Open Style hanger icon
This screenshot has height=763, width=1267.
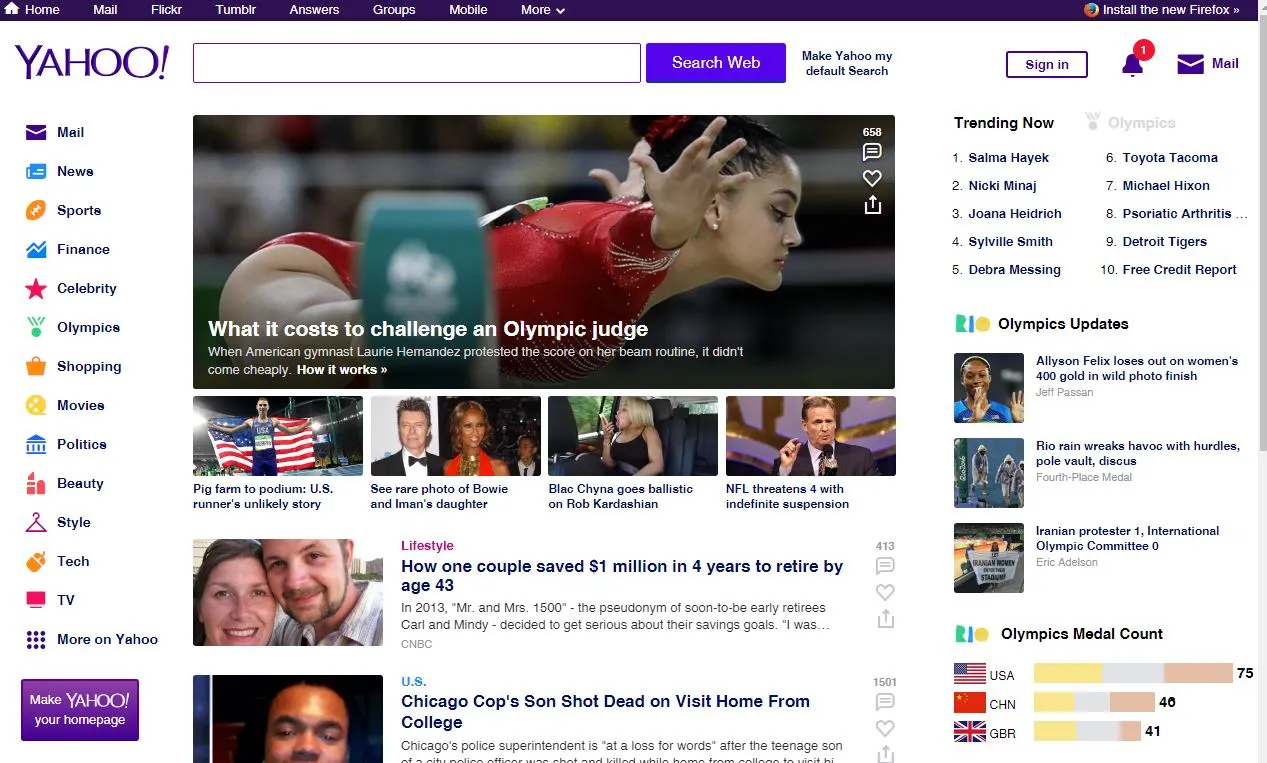(x=36, y=522)
